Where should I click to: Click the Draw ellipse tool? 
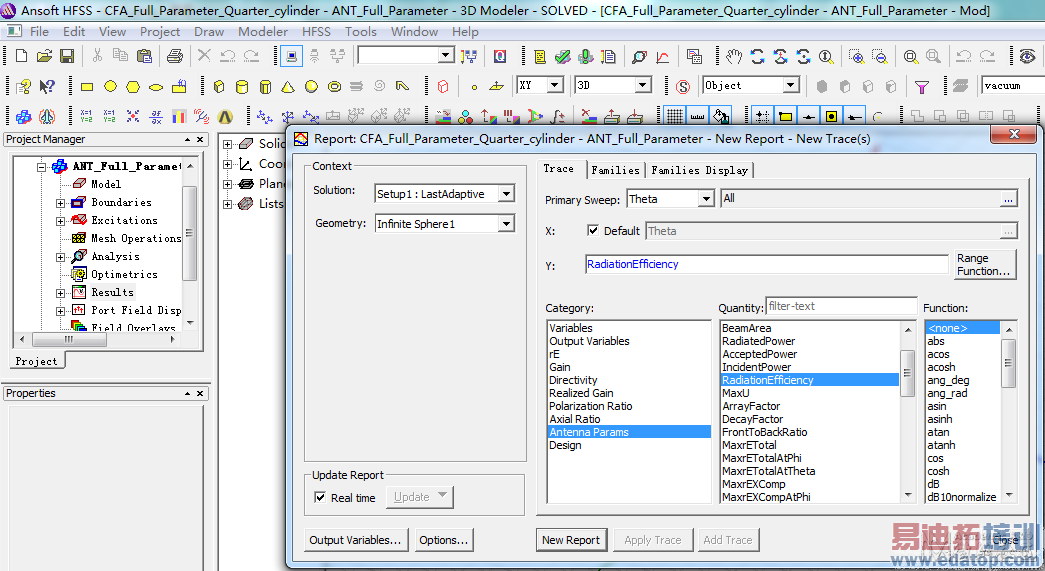tap(155, 87)
